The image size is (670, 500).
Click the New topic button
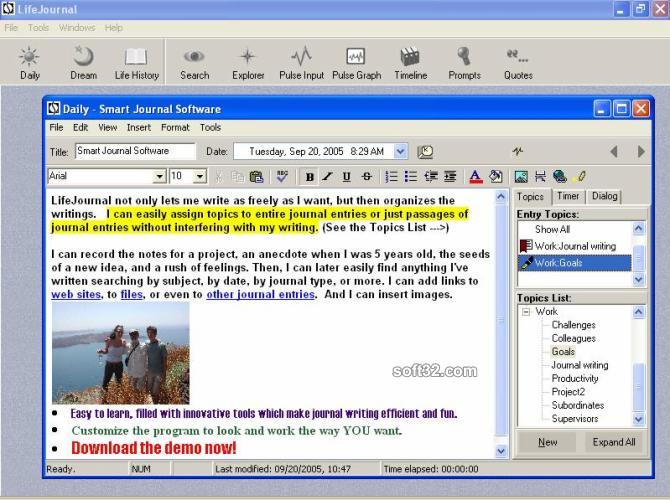tap(547, 442)
